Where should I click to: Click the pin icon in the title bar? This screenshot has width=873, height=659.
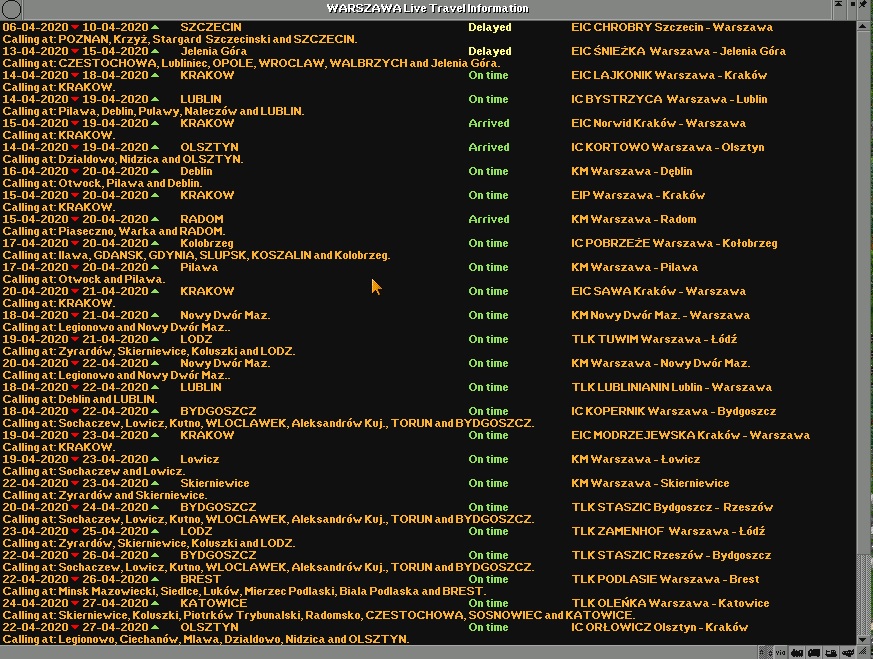(x=864, y=8)
